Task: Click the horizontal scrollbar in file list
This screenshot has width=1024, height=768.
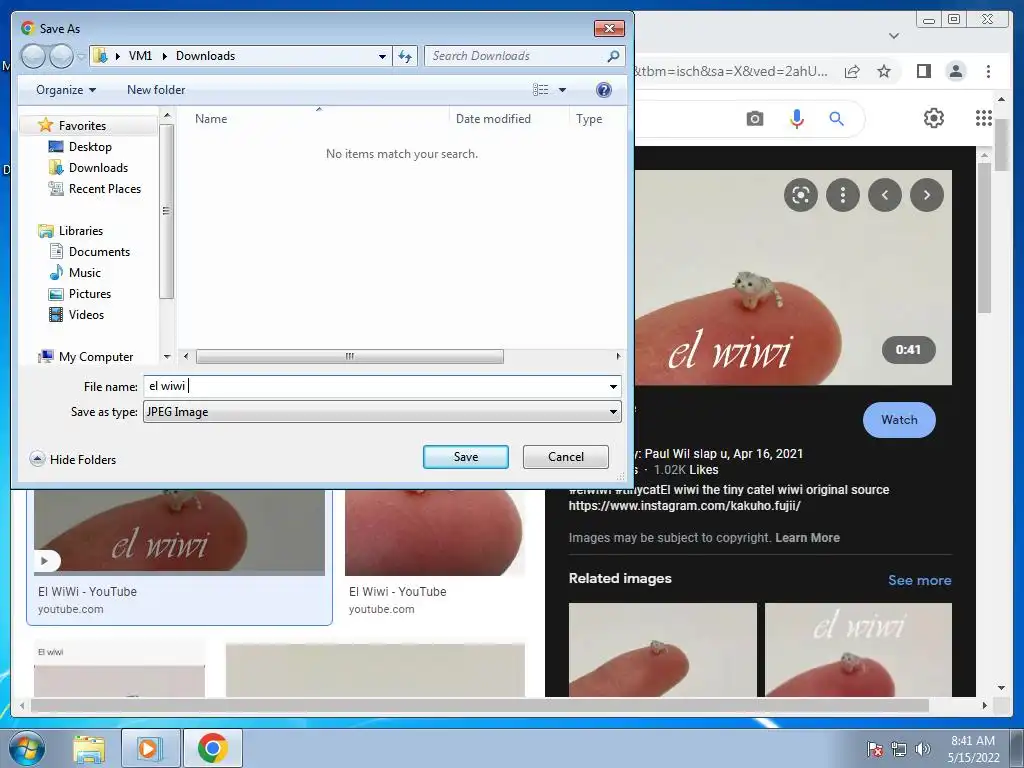Action: point(349,357)
